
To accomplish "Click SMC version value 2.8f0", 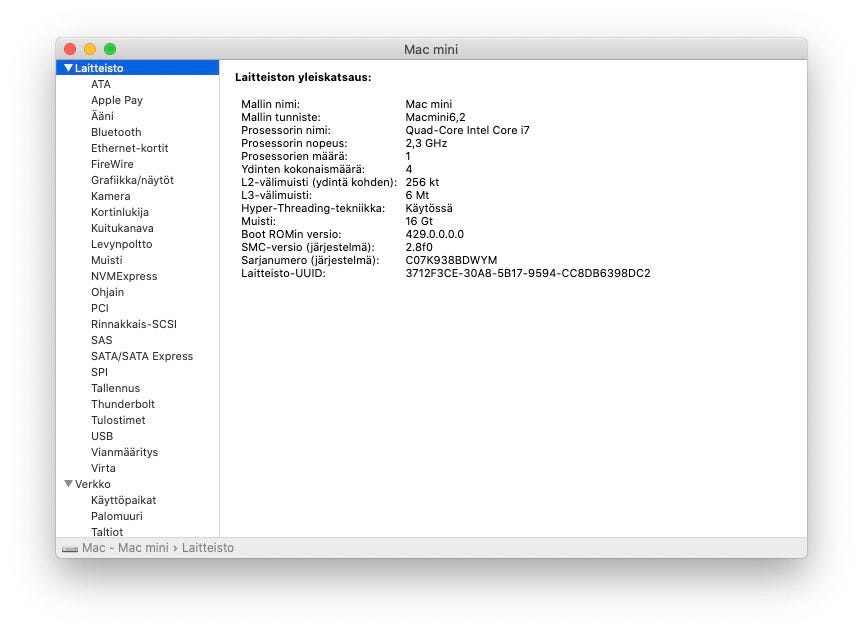I will 419,247.
